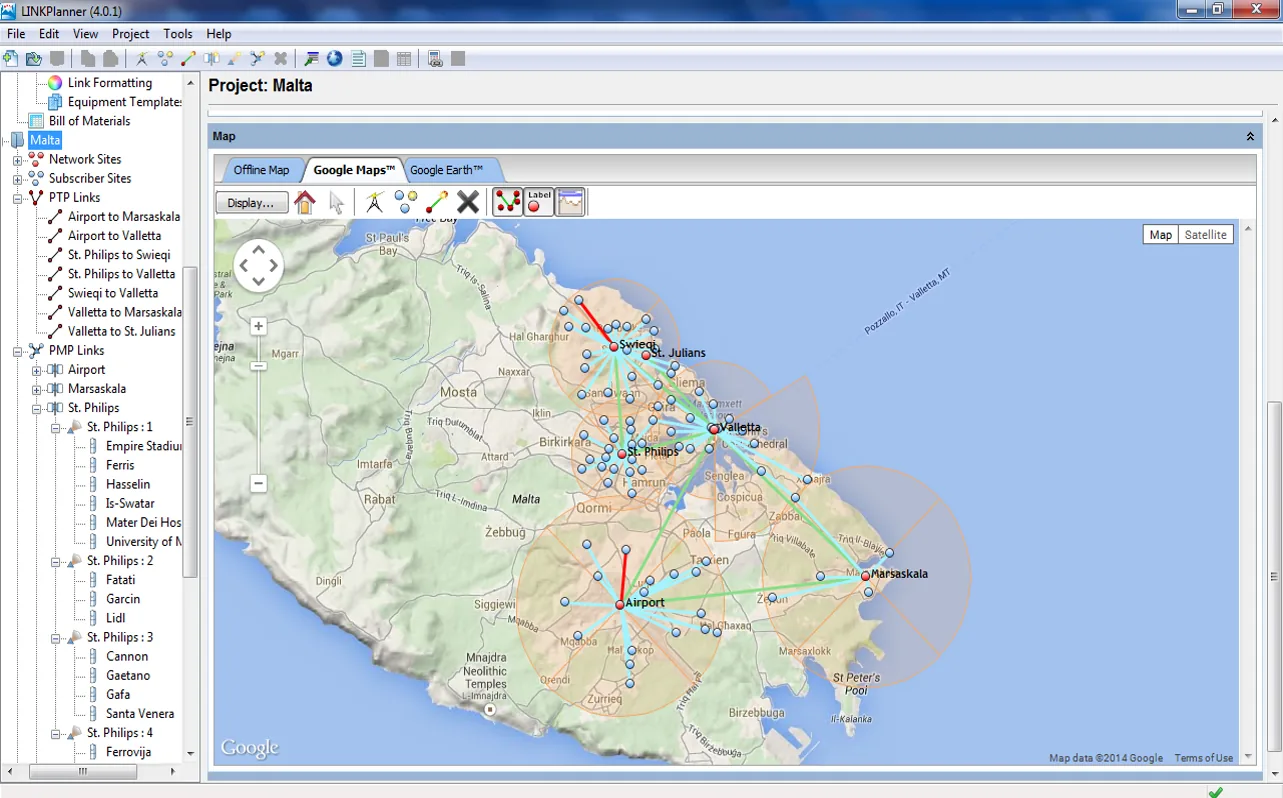Open the Tools menu

point(178,34)
